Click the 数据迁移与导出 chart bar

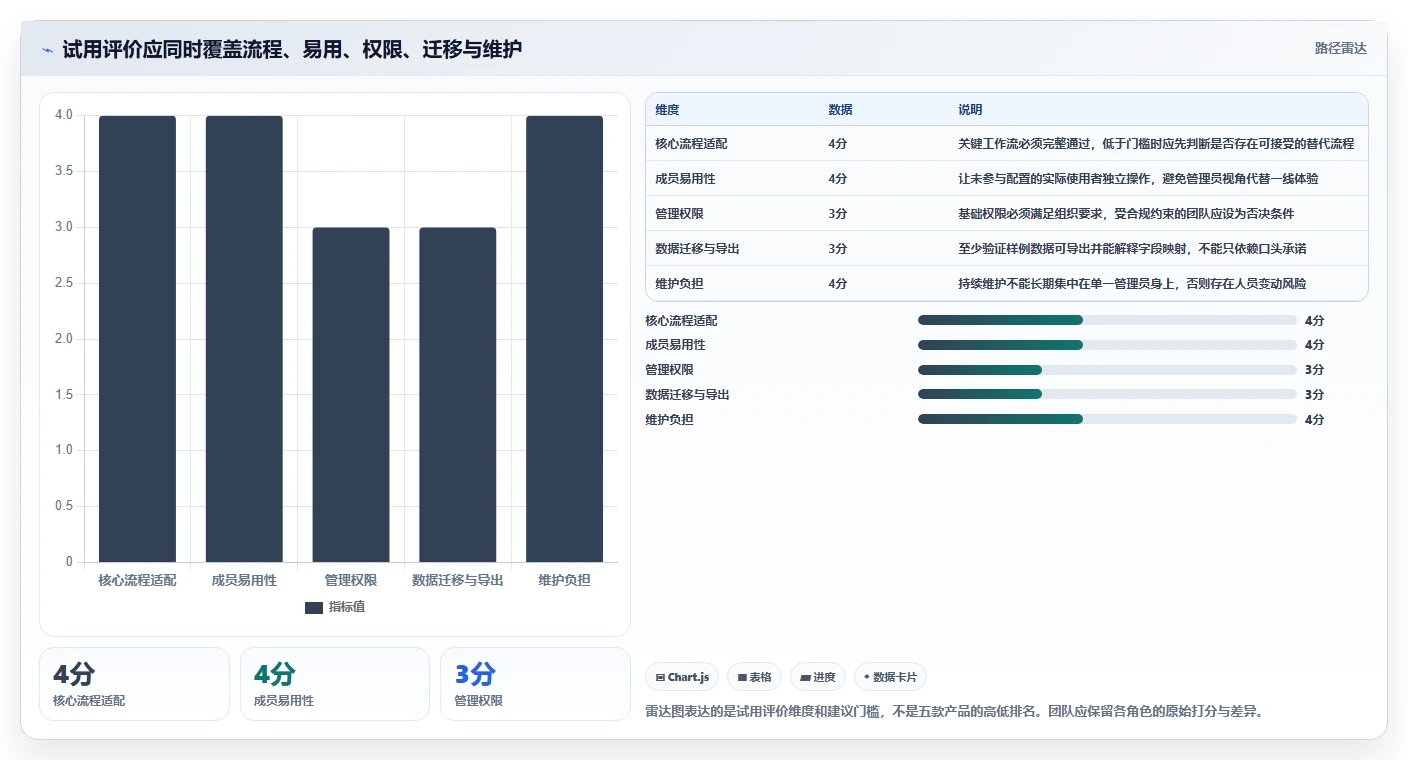(458, 395)
